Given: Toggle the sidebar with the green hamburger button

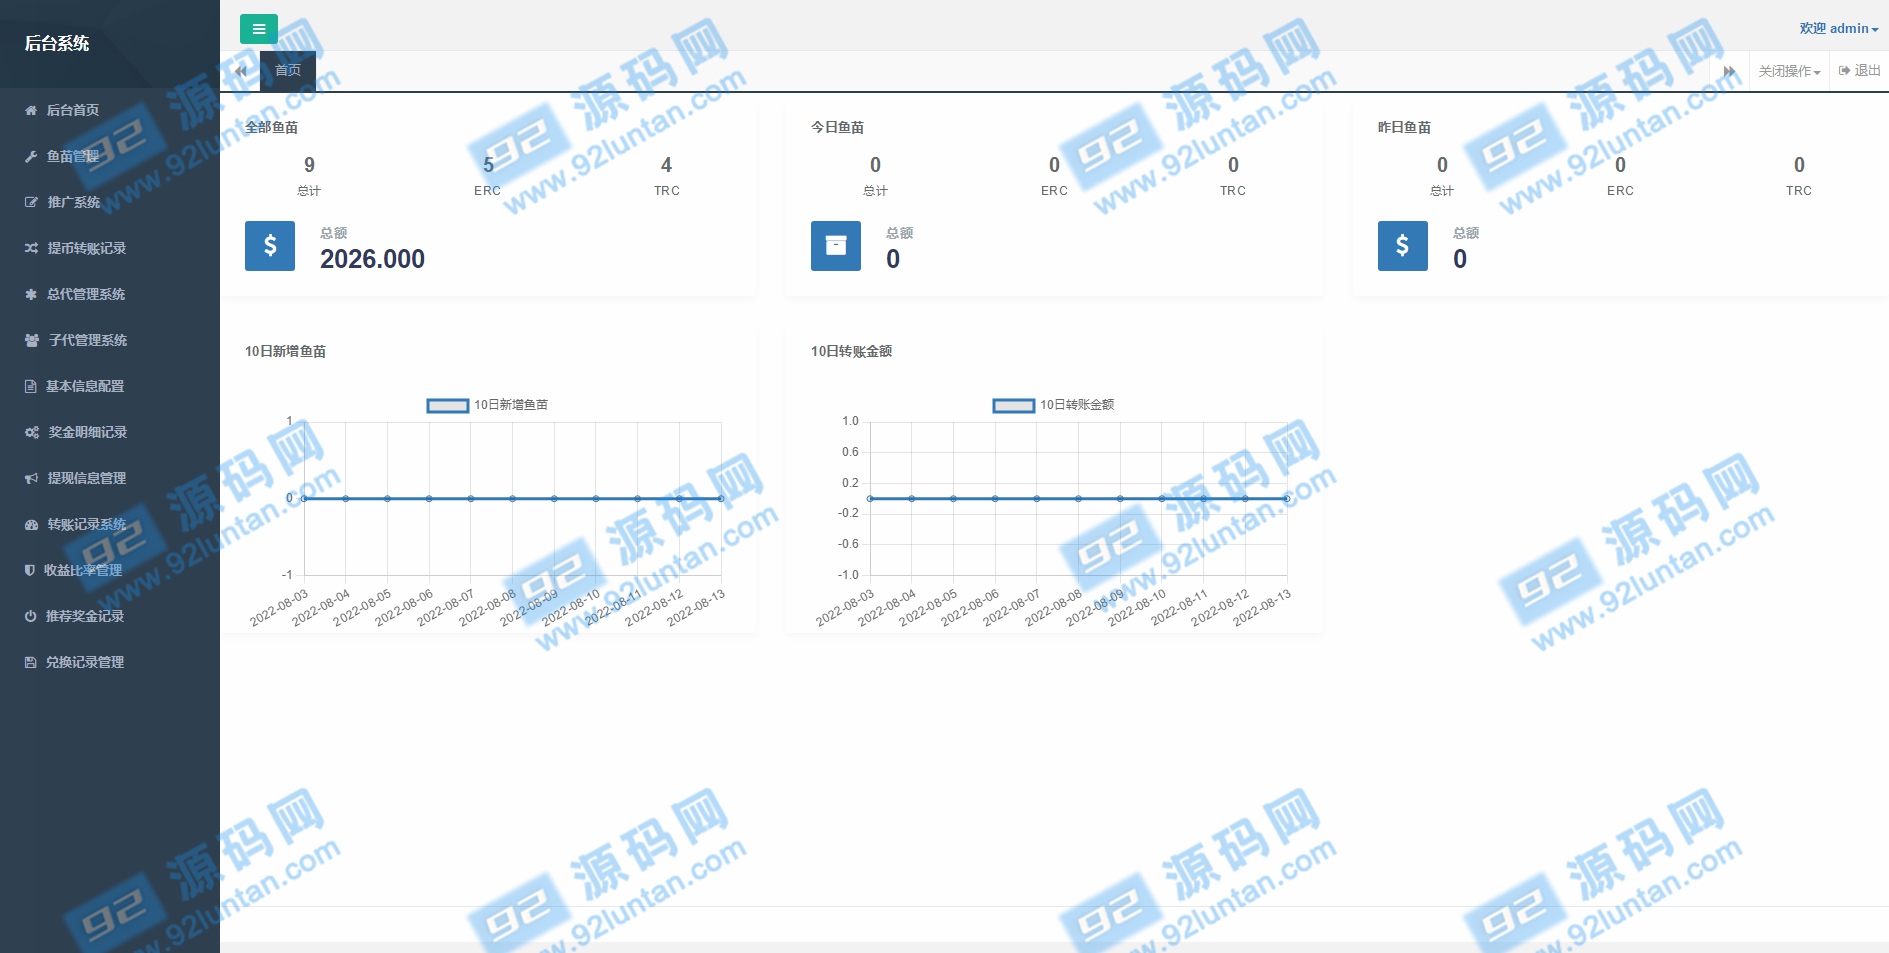Looking at the screenshot, I should 259,29.
